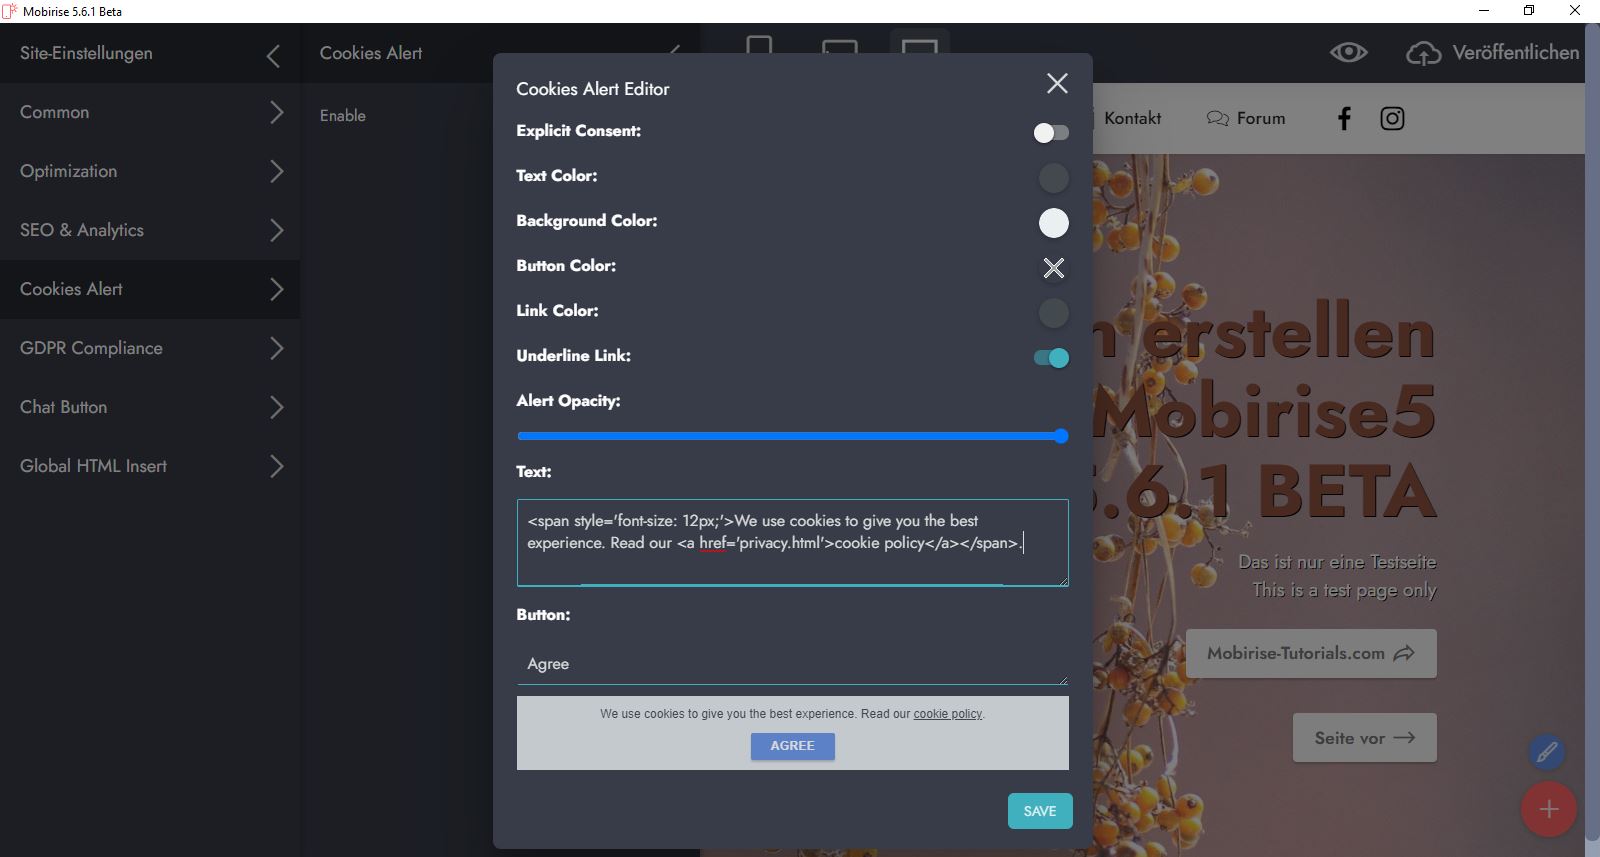Open GDPR Compliance settings
Image resolution: width=1600 pixels, height=857 pixels.
tap(150, 348)
